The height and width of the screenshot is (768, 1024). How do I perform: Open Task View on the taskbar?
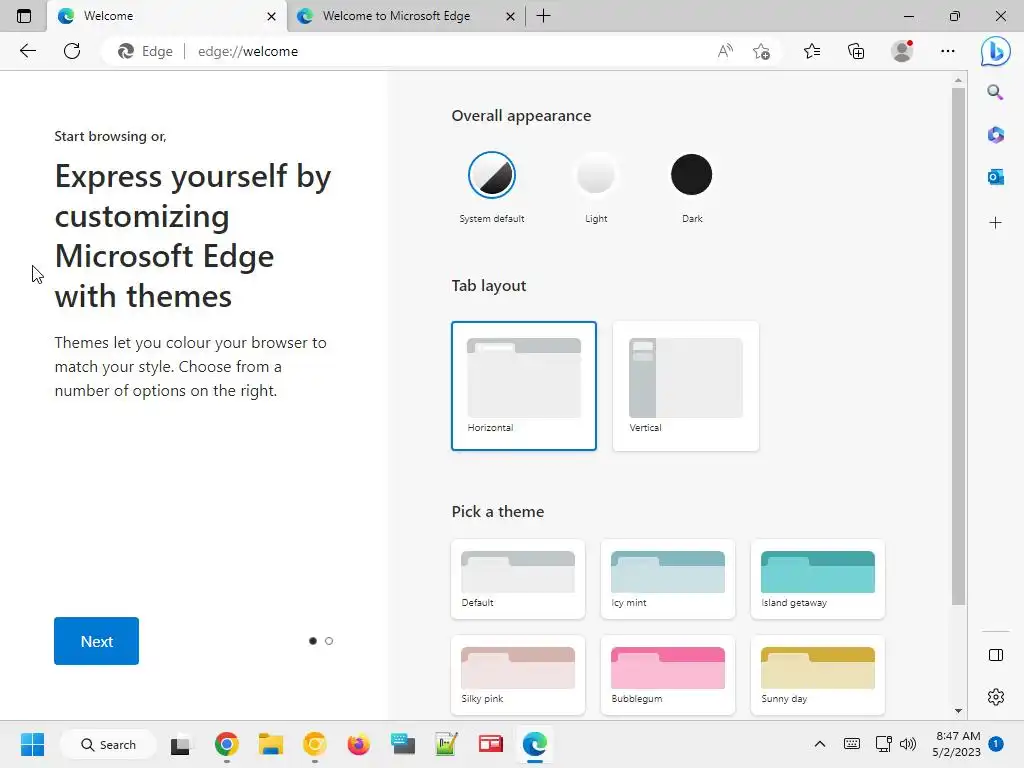[x=180, y=744]
